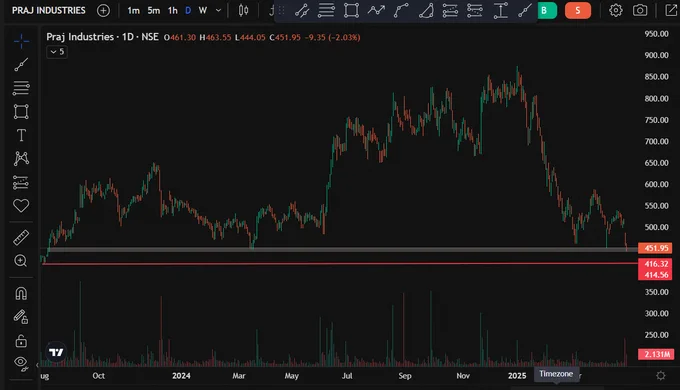The height and width of the screenshot is (390, 680).
Task: Click the 2025 label on time axis
Action: [x=517, y=376]
